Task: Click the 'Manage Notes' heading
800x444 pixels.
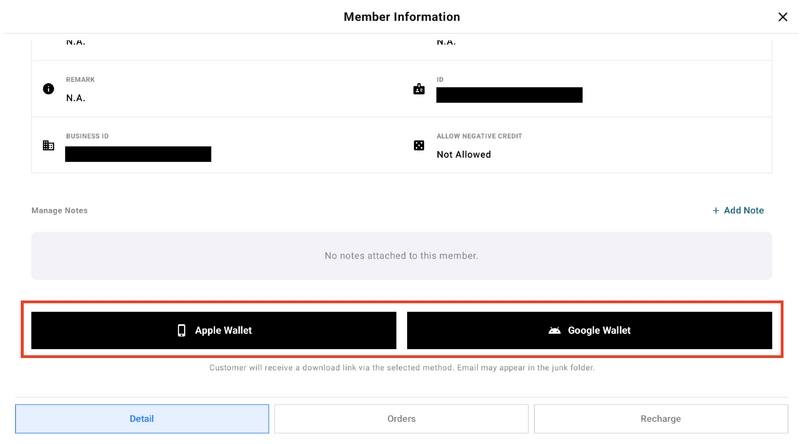Action: [x=60, y=210]
